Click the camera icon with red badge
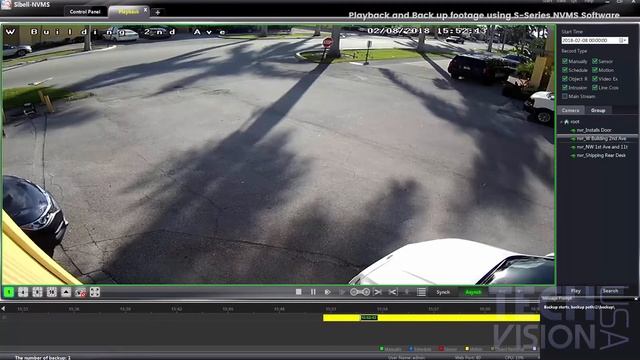The width and height of the screenshot is (640, 360). (80, 292)
